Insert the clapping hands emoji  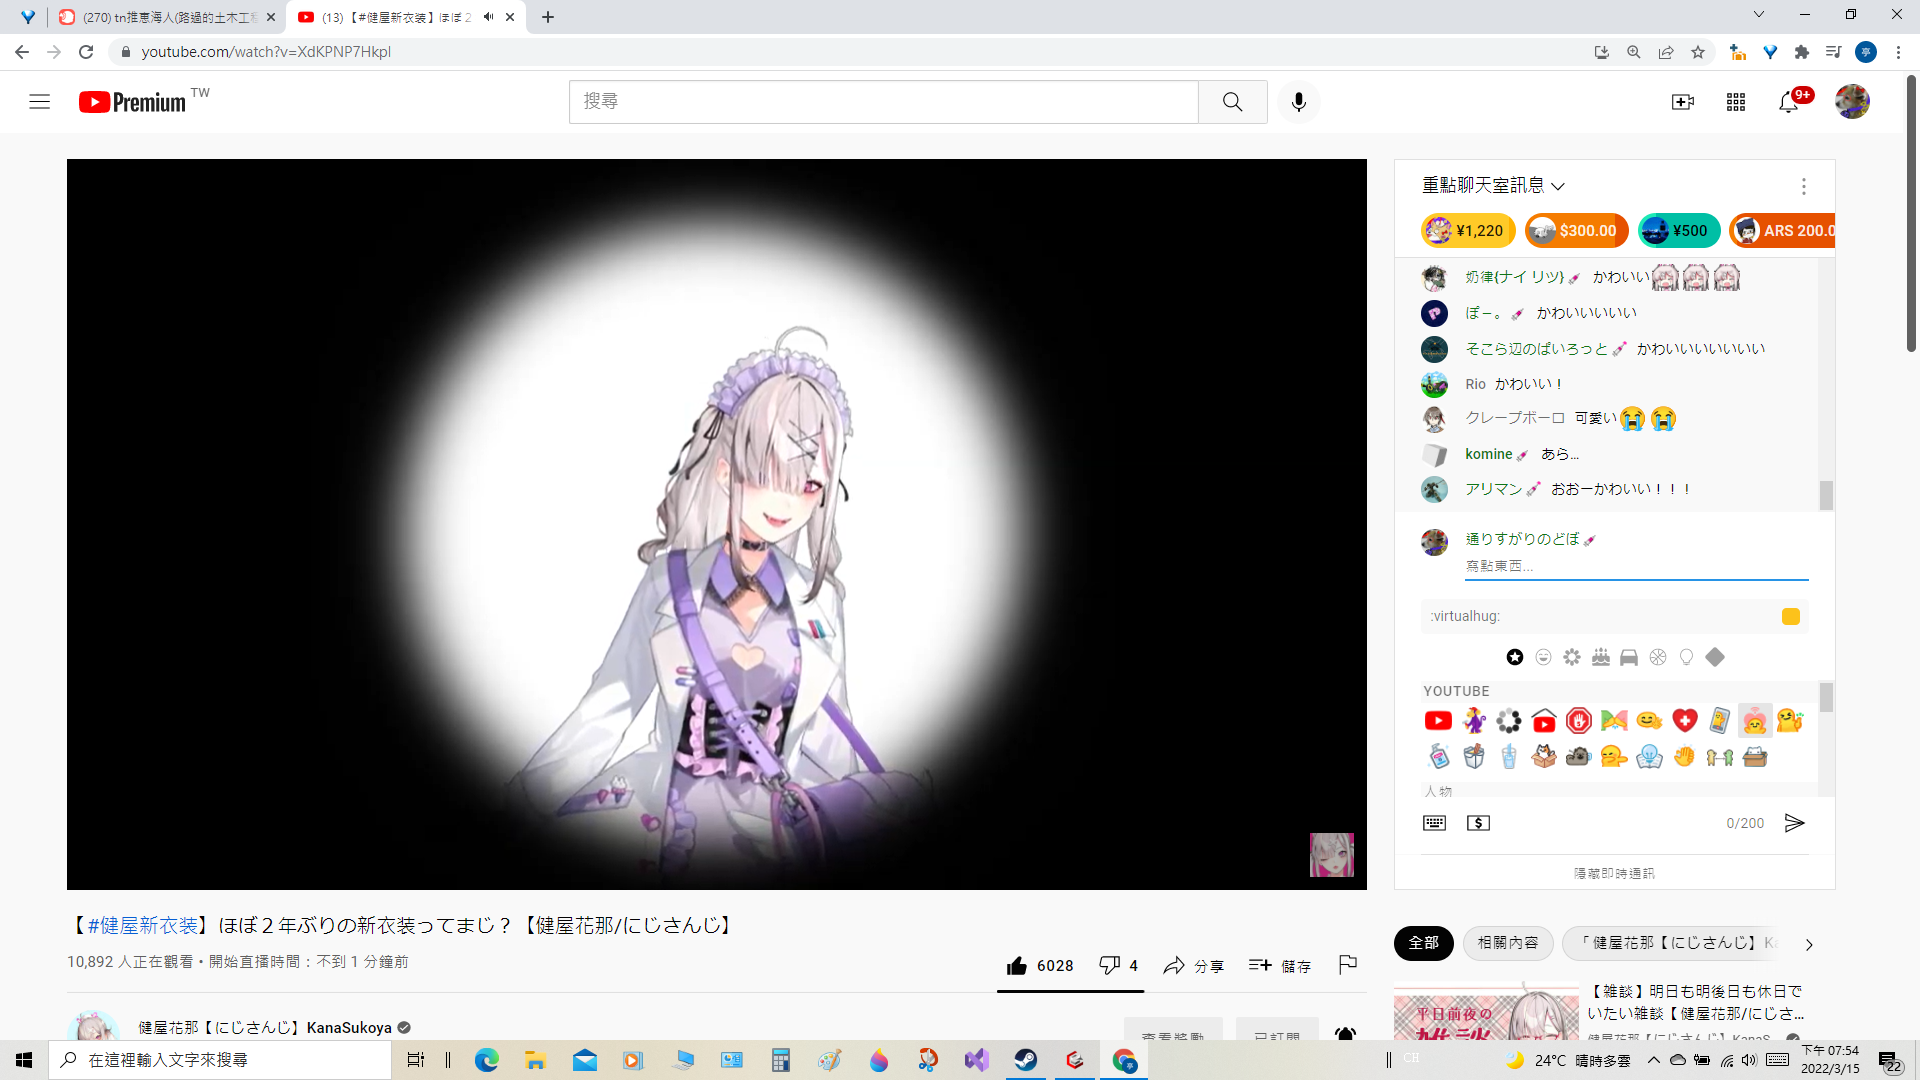click(x=1685, y=756)
